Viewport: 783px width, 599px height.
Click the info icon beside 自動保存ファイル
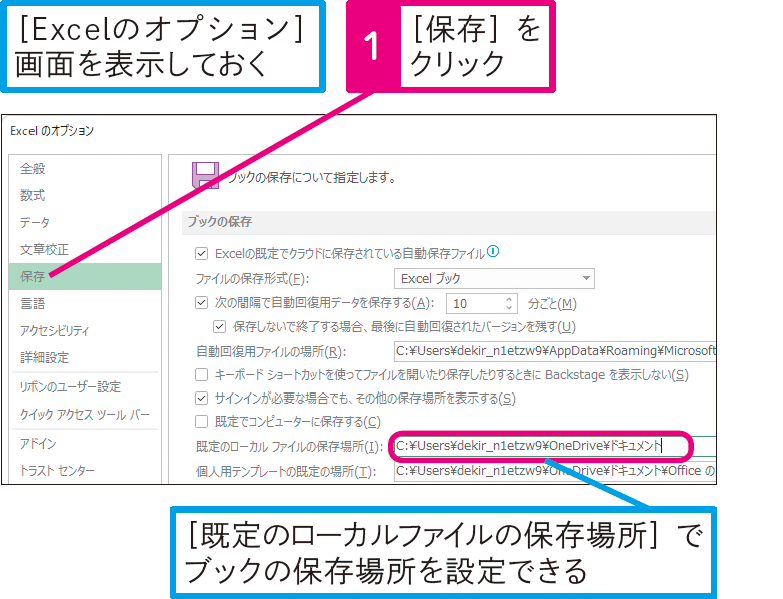tap(493, 251)
